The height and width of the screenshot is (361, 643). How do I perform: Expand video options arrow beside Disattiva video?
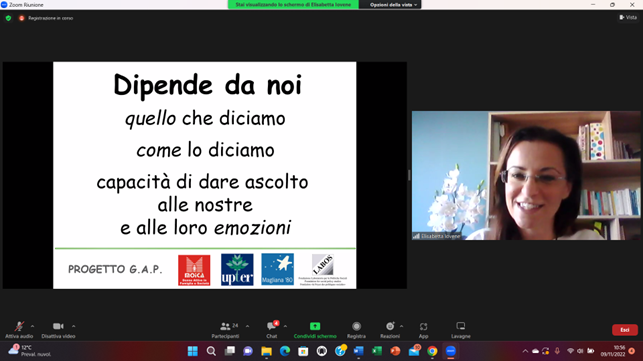click(73, 326)
